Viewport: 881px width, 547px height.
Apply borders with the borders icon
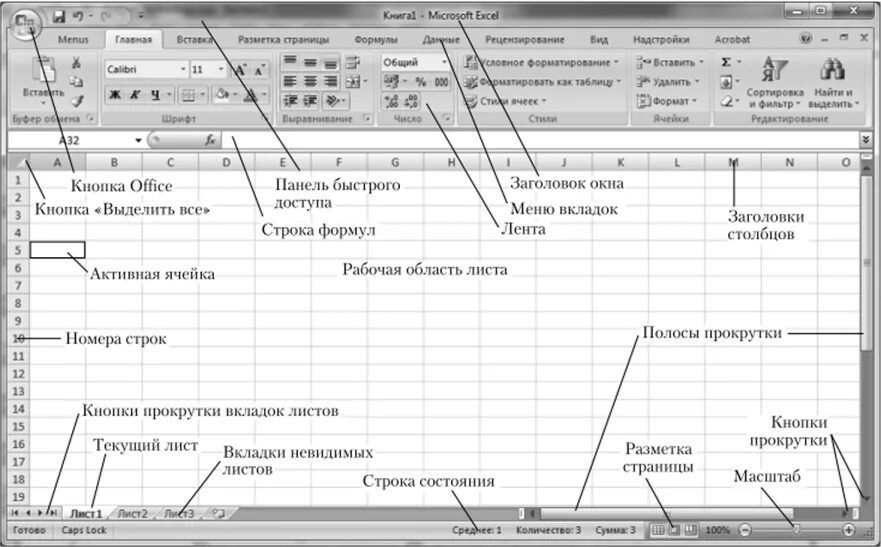point(188,95)
